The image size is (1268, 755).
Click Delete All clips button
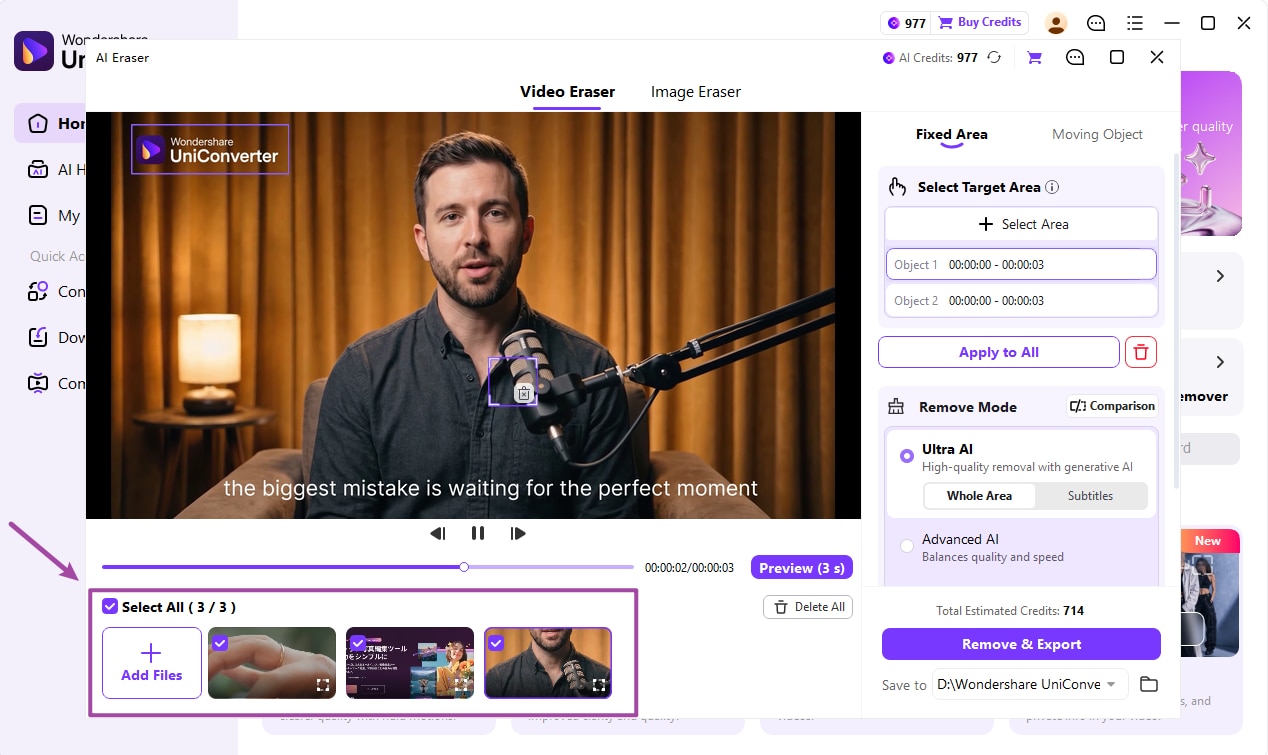808,607
